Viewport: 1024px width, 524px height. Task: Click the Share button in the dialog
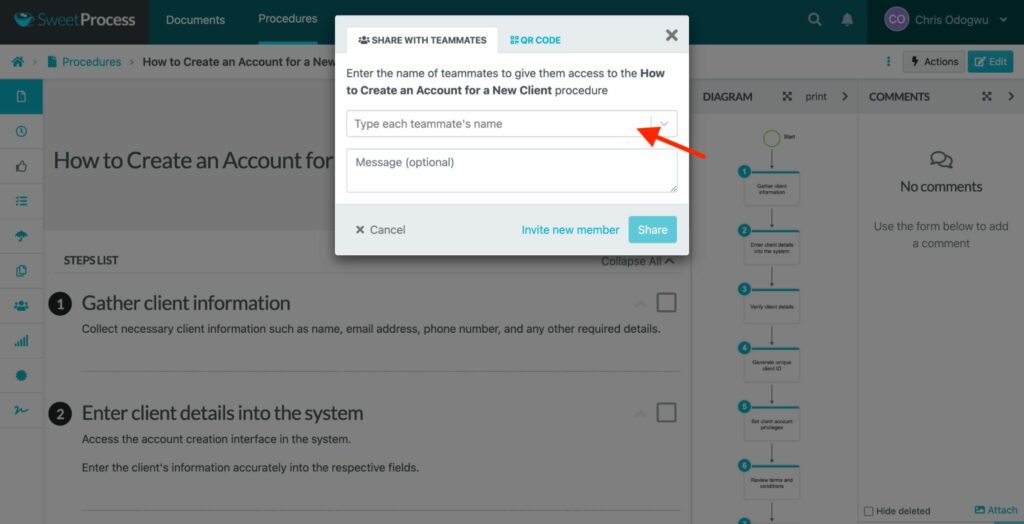point(652,229)
